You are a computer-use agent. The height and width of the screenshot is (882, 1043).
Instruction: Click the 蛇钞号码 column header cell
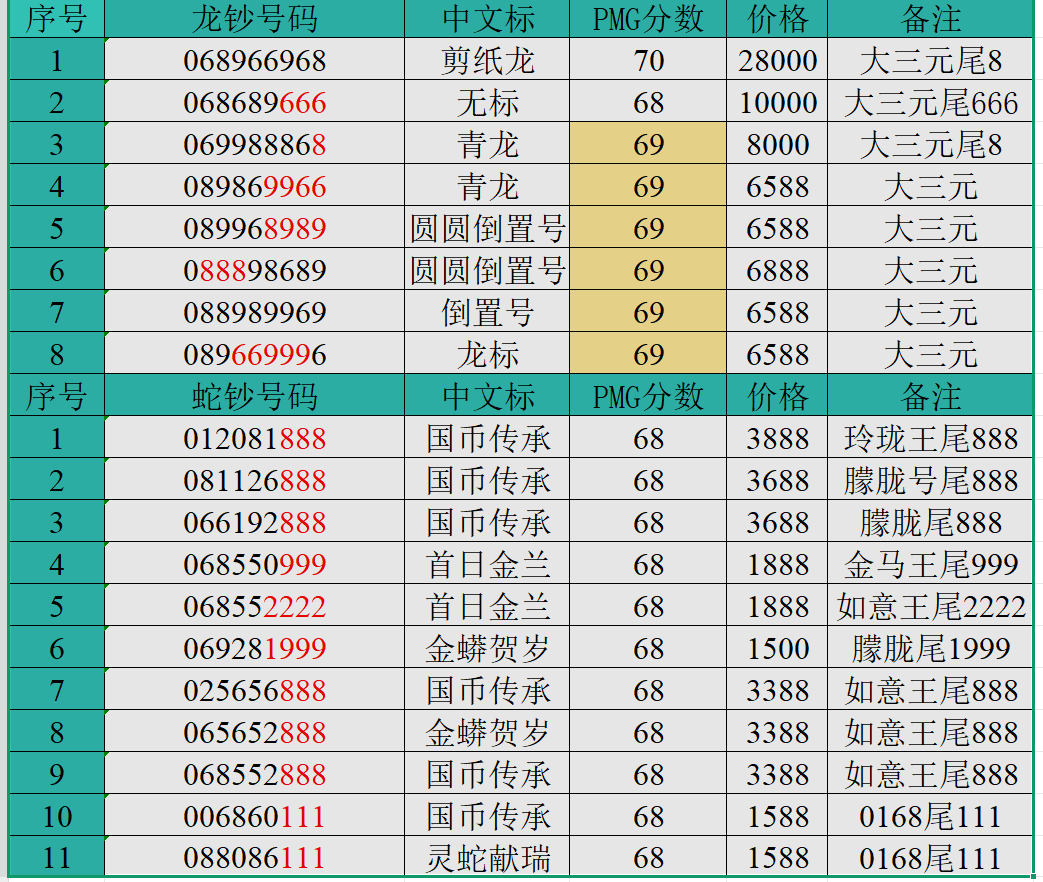[x=254, y=397]
